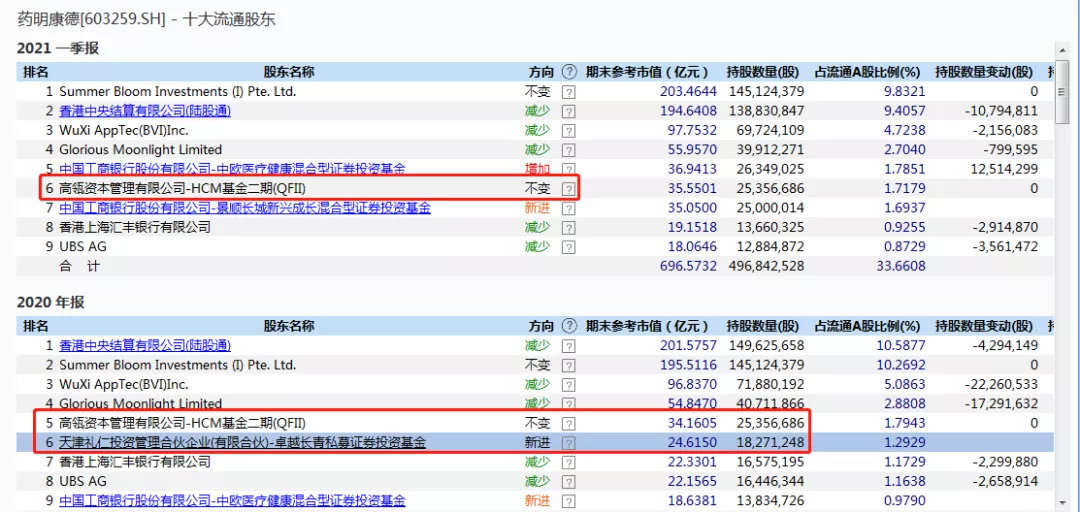Sort 2021 一季报 by 持股数量(股)
Screen dimensions: 1080x512
click(763, 72)
